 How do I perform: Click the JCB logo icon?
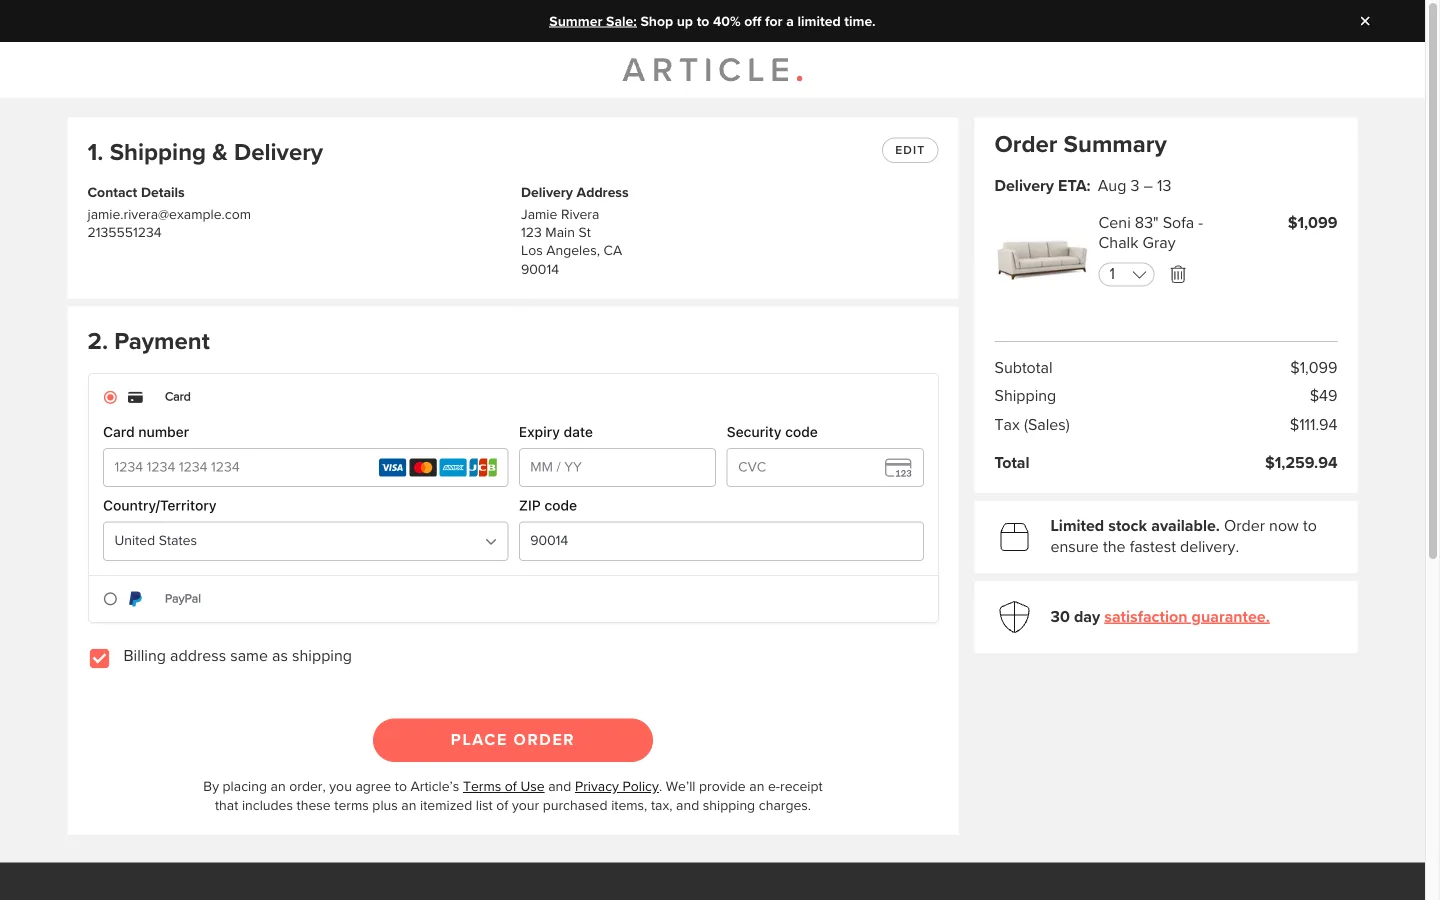(483, 467)
